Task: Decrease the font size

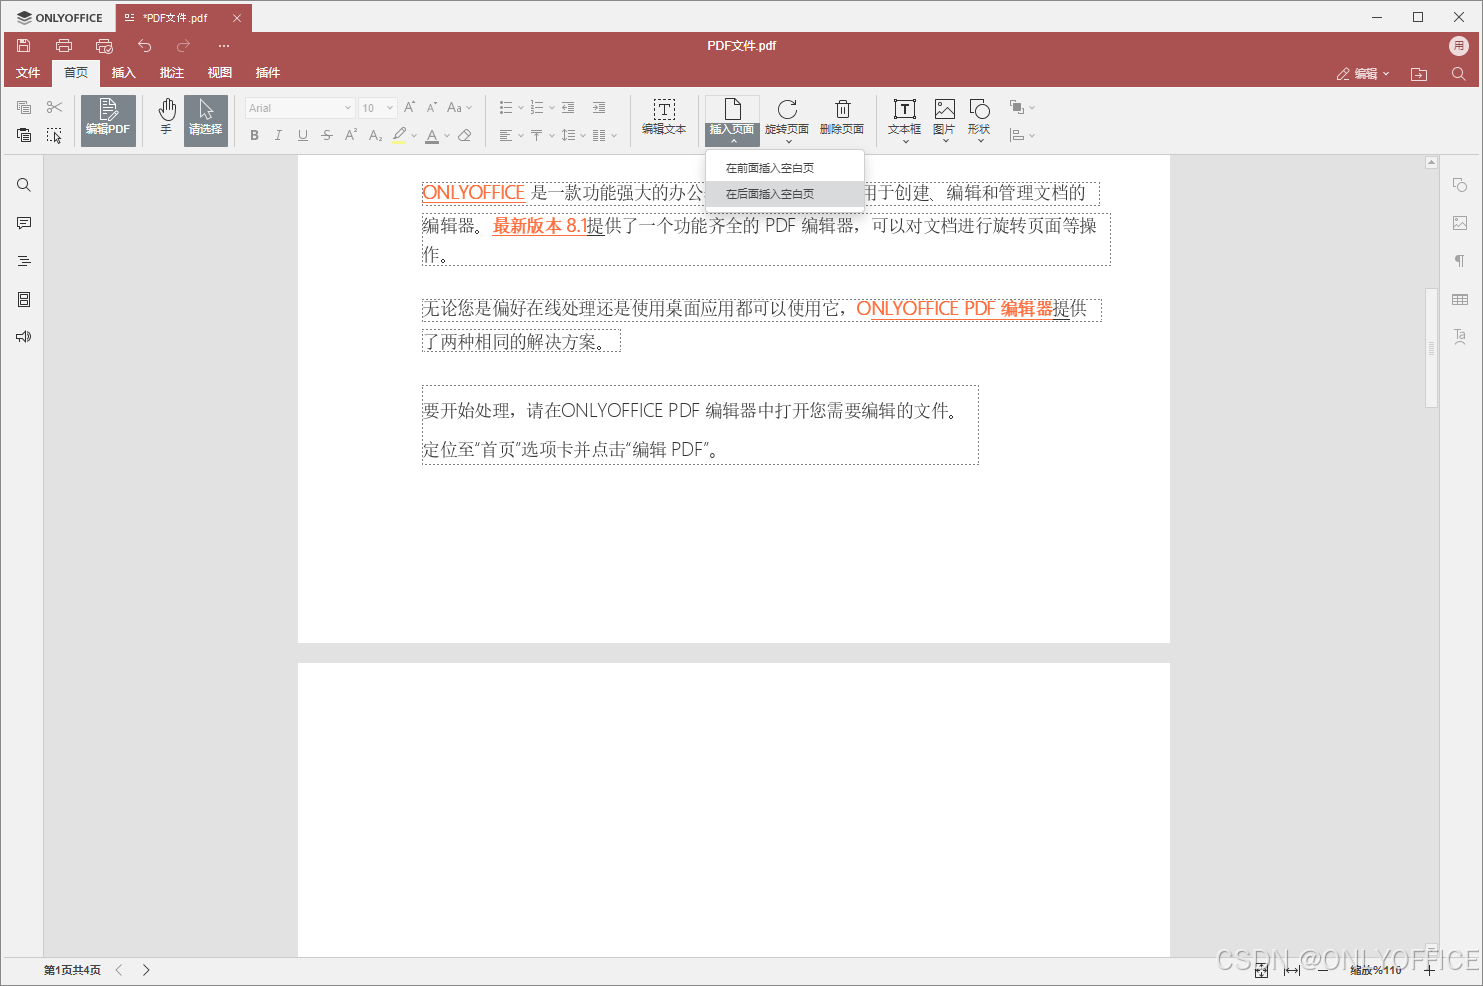Action: [432, 108]
